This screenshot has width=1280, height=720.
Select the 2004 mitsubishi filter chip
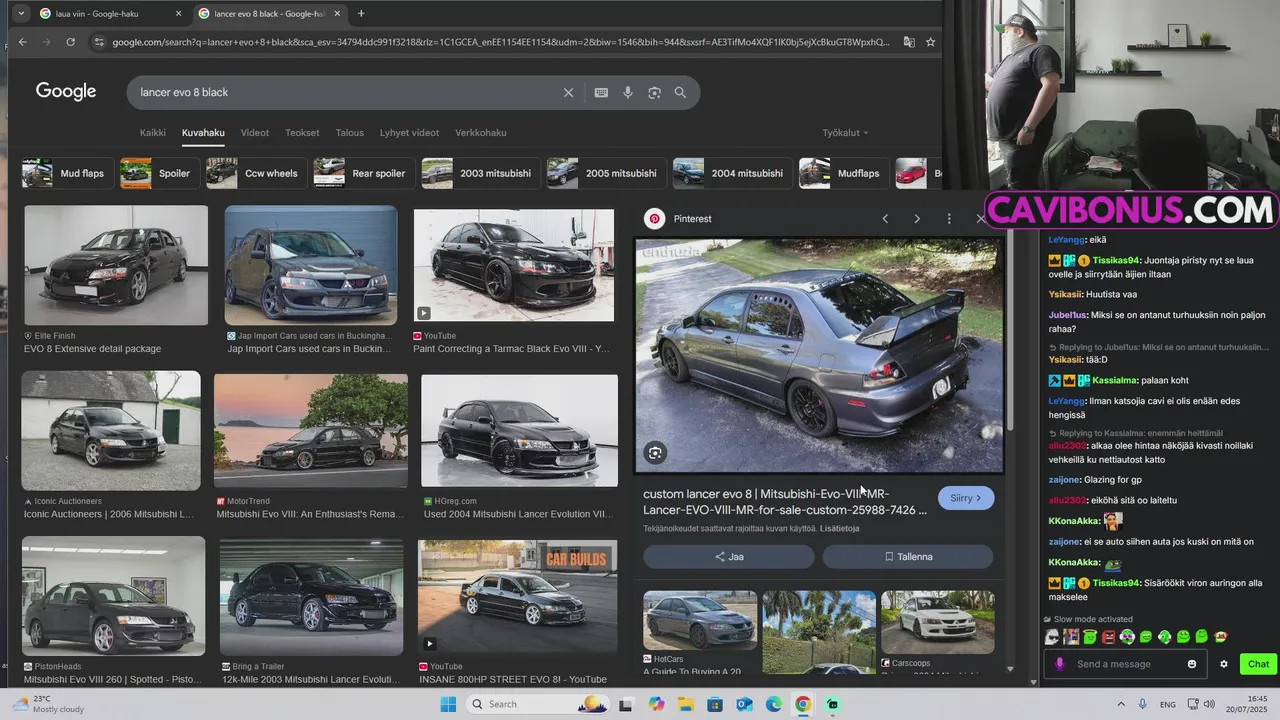(x=731, y=173)
